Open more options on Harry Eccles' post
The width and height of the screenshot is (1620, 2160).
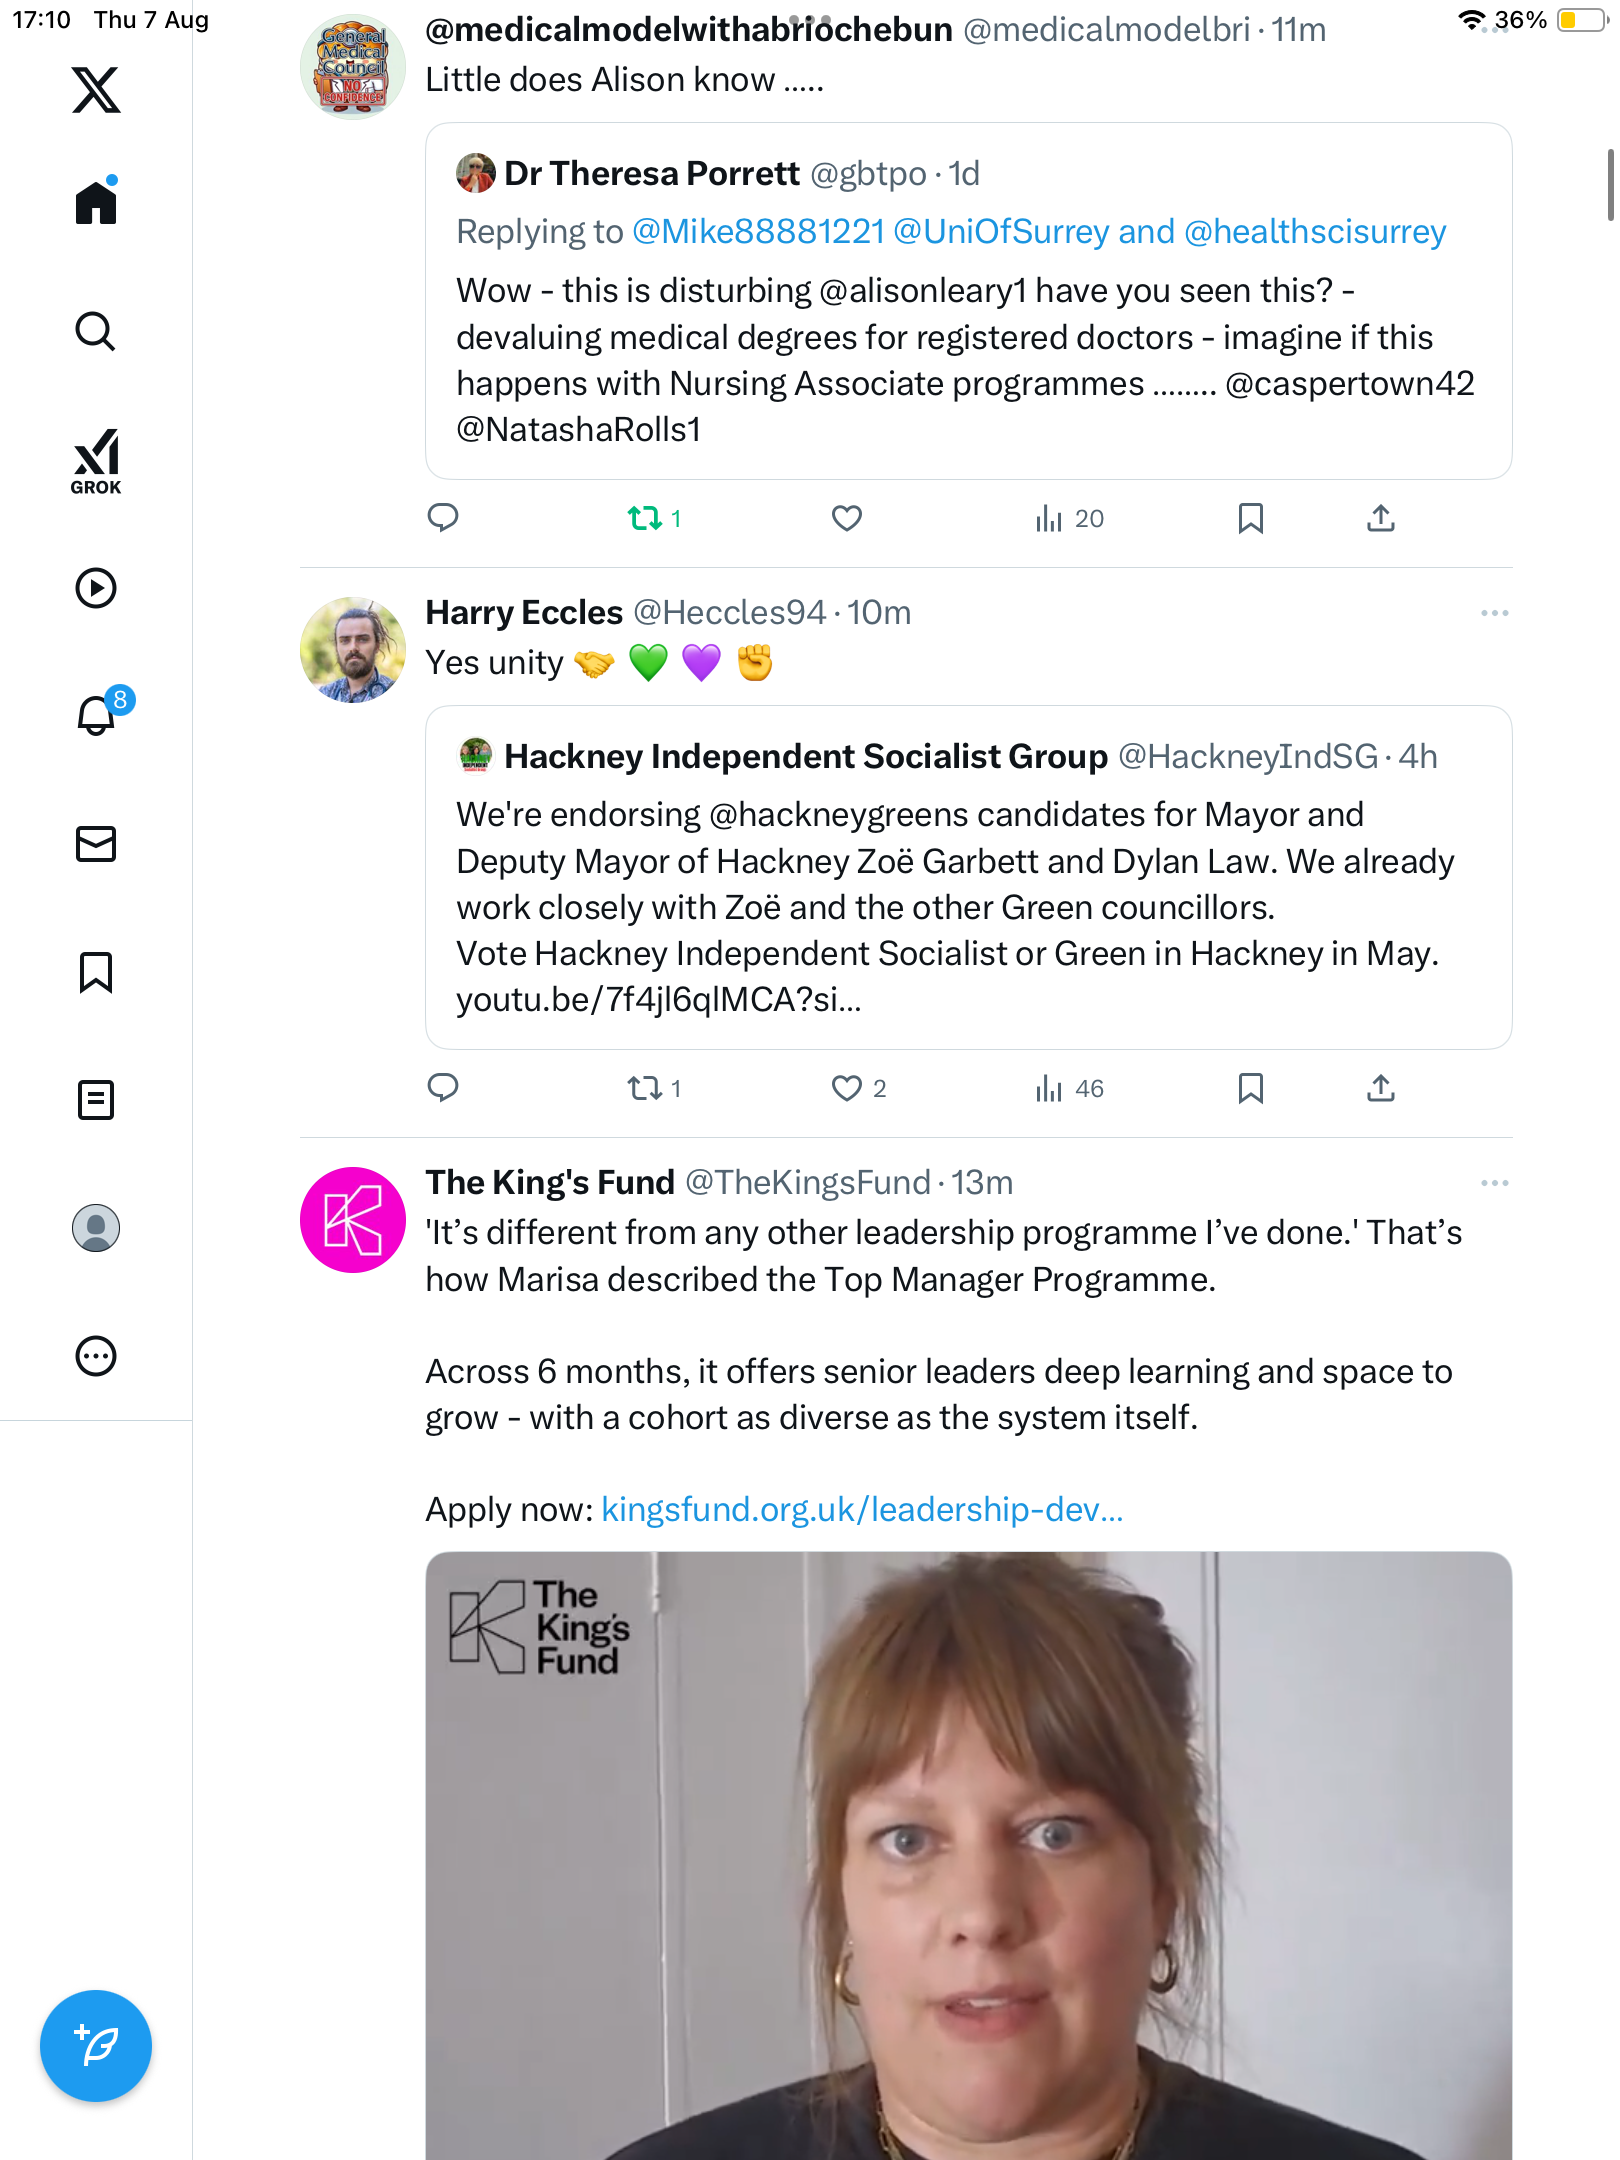coord(1494,613)
